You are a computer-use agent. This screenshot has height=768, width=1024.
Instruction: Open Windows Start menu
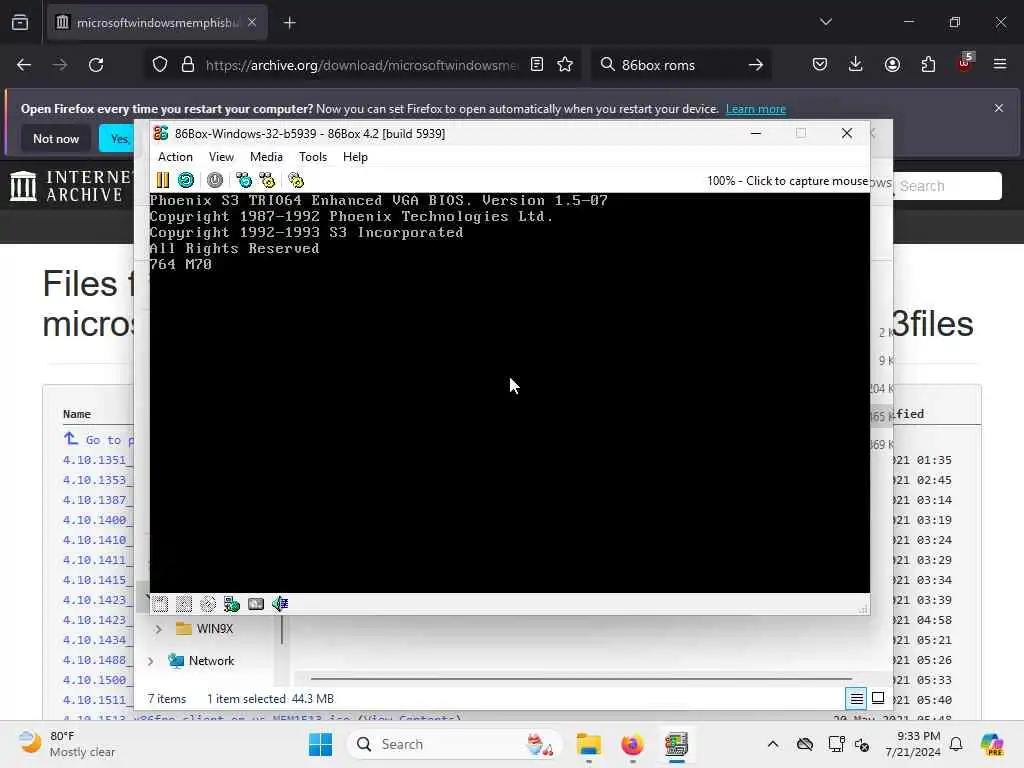point(320,744)
